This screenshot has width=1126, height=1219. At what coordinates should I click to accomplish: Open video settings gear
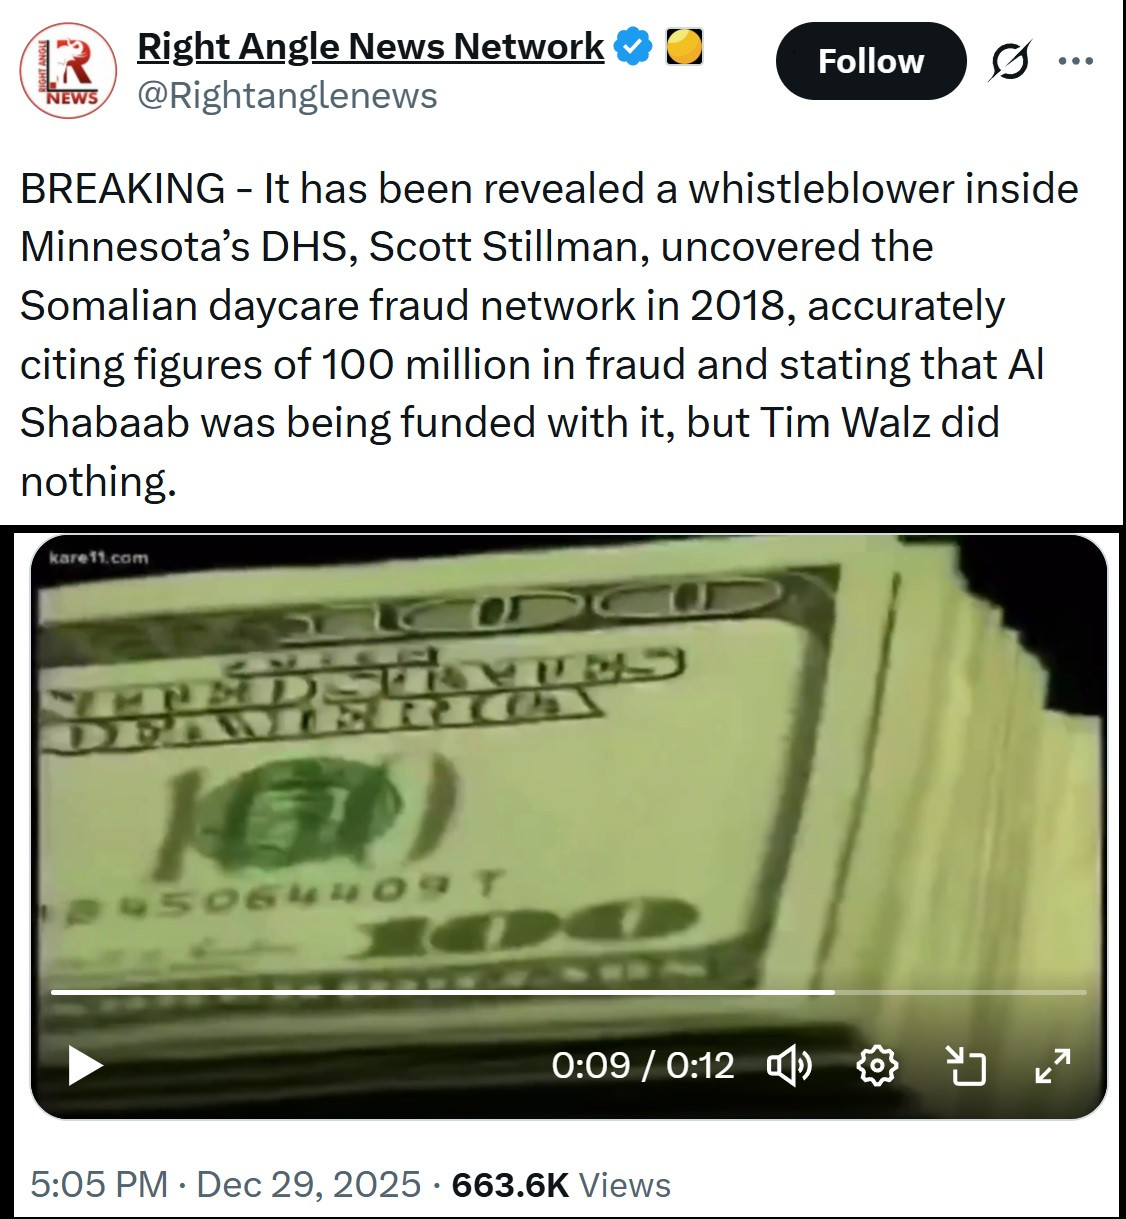[878, 1066]
